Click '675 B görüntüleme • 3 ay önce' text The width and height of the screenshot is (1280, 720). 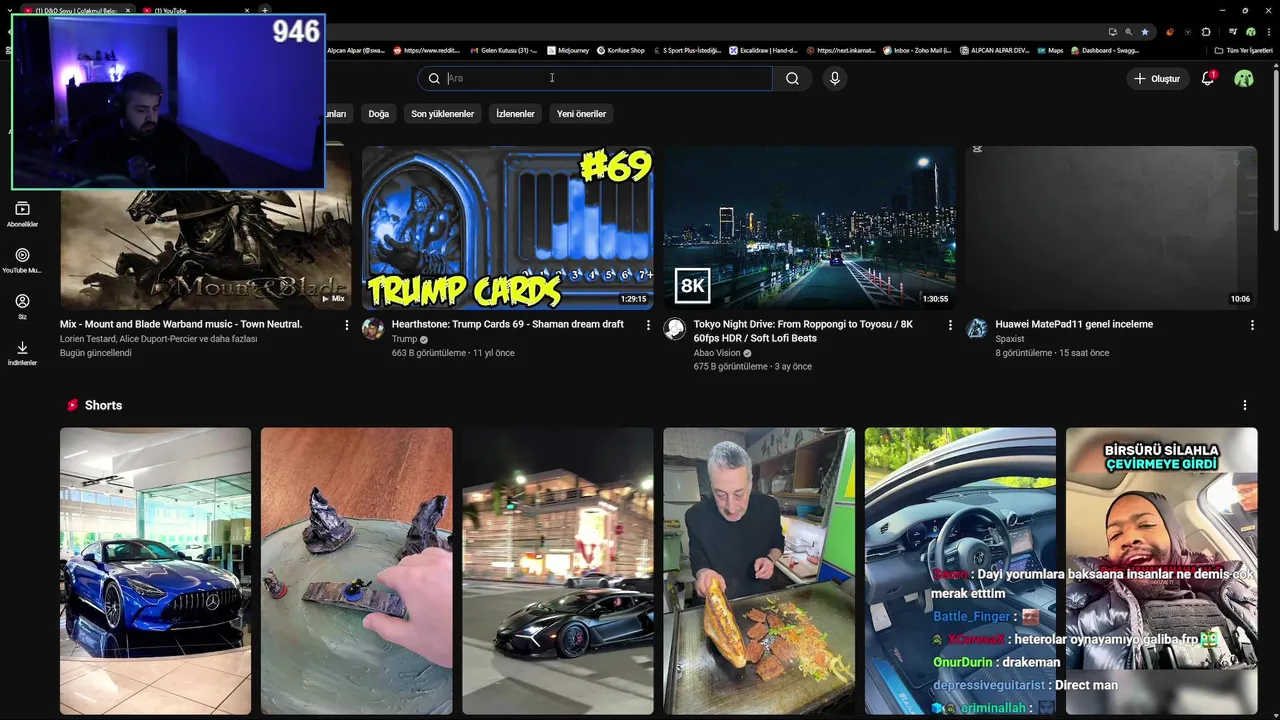coord(753,367)
